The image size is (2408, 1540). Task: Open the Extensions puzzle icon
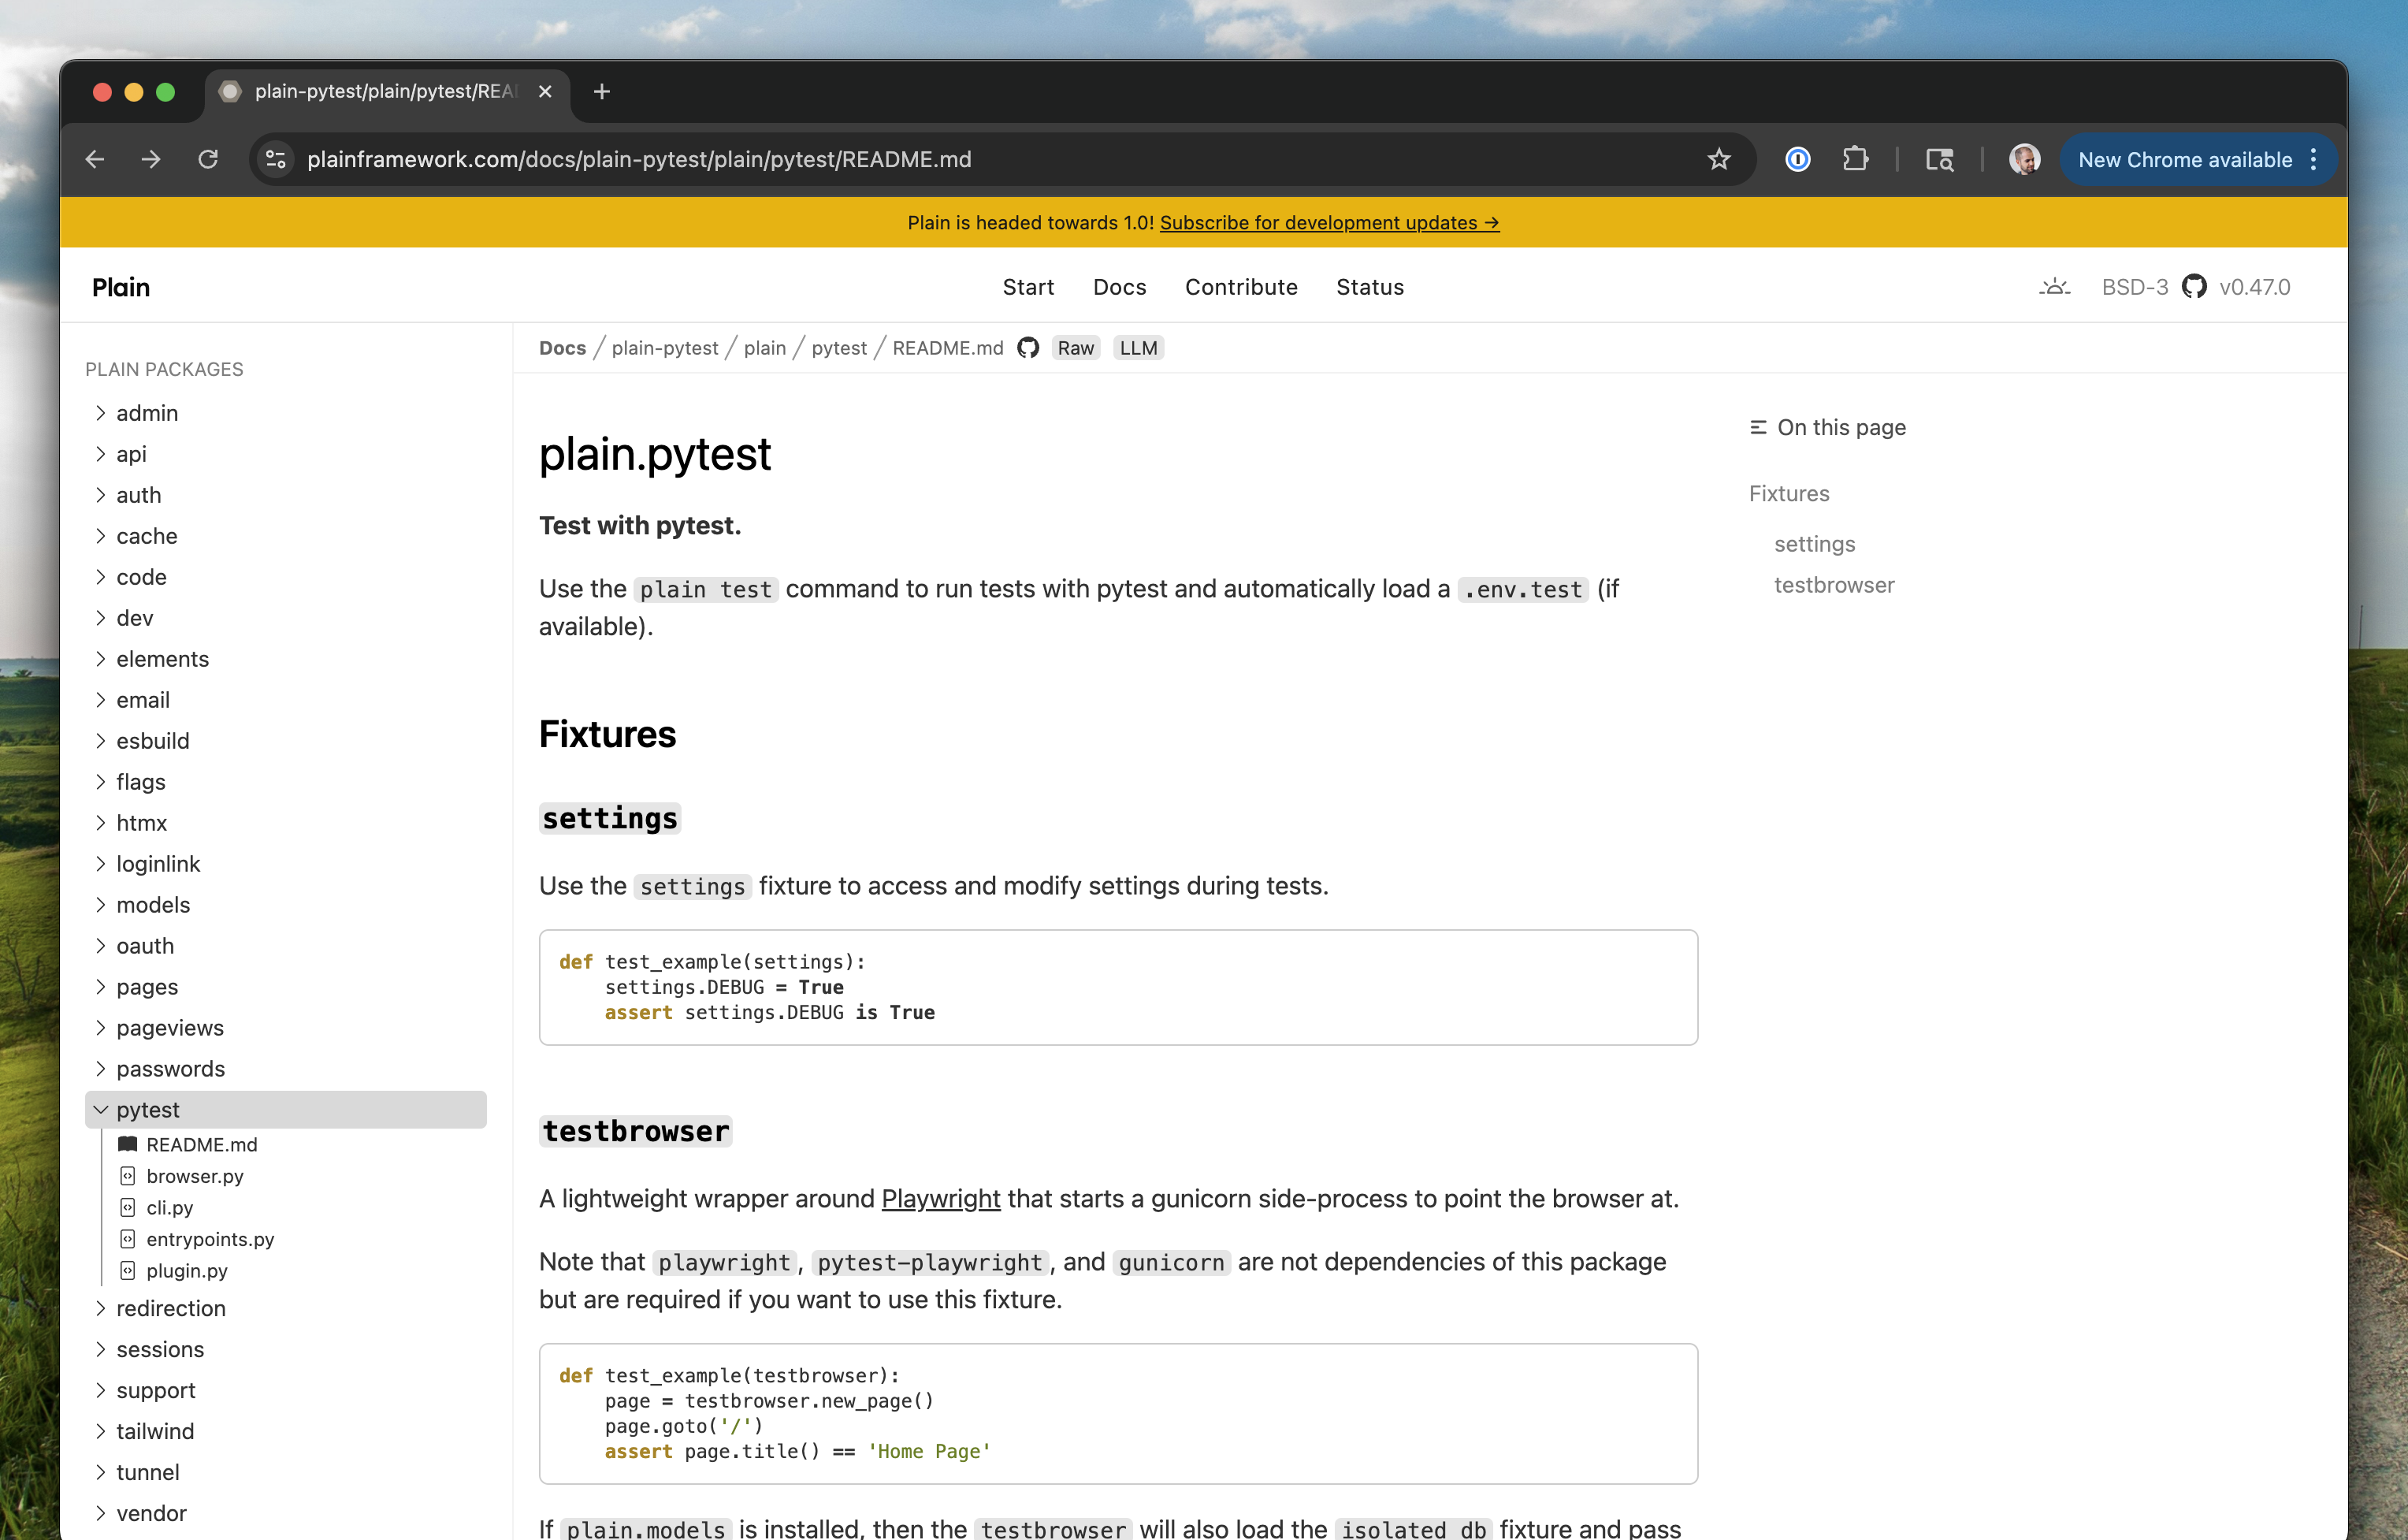(1855, 160)
